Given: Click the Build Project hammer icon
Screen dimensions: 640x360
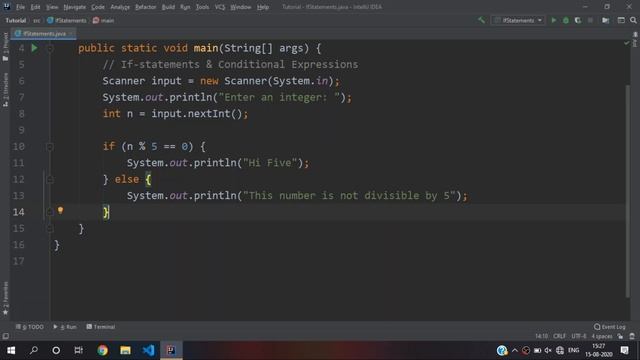Looking at the screenshot, I should pos(482,20).
